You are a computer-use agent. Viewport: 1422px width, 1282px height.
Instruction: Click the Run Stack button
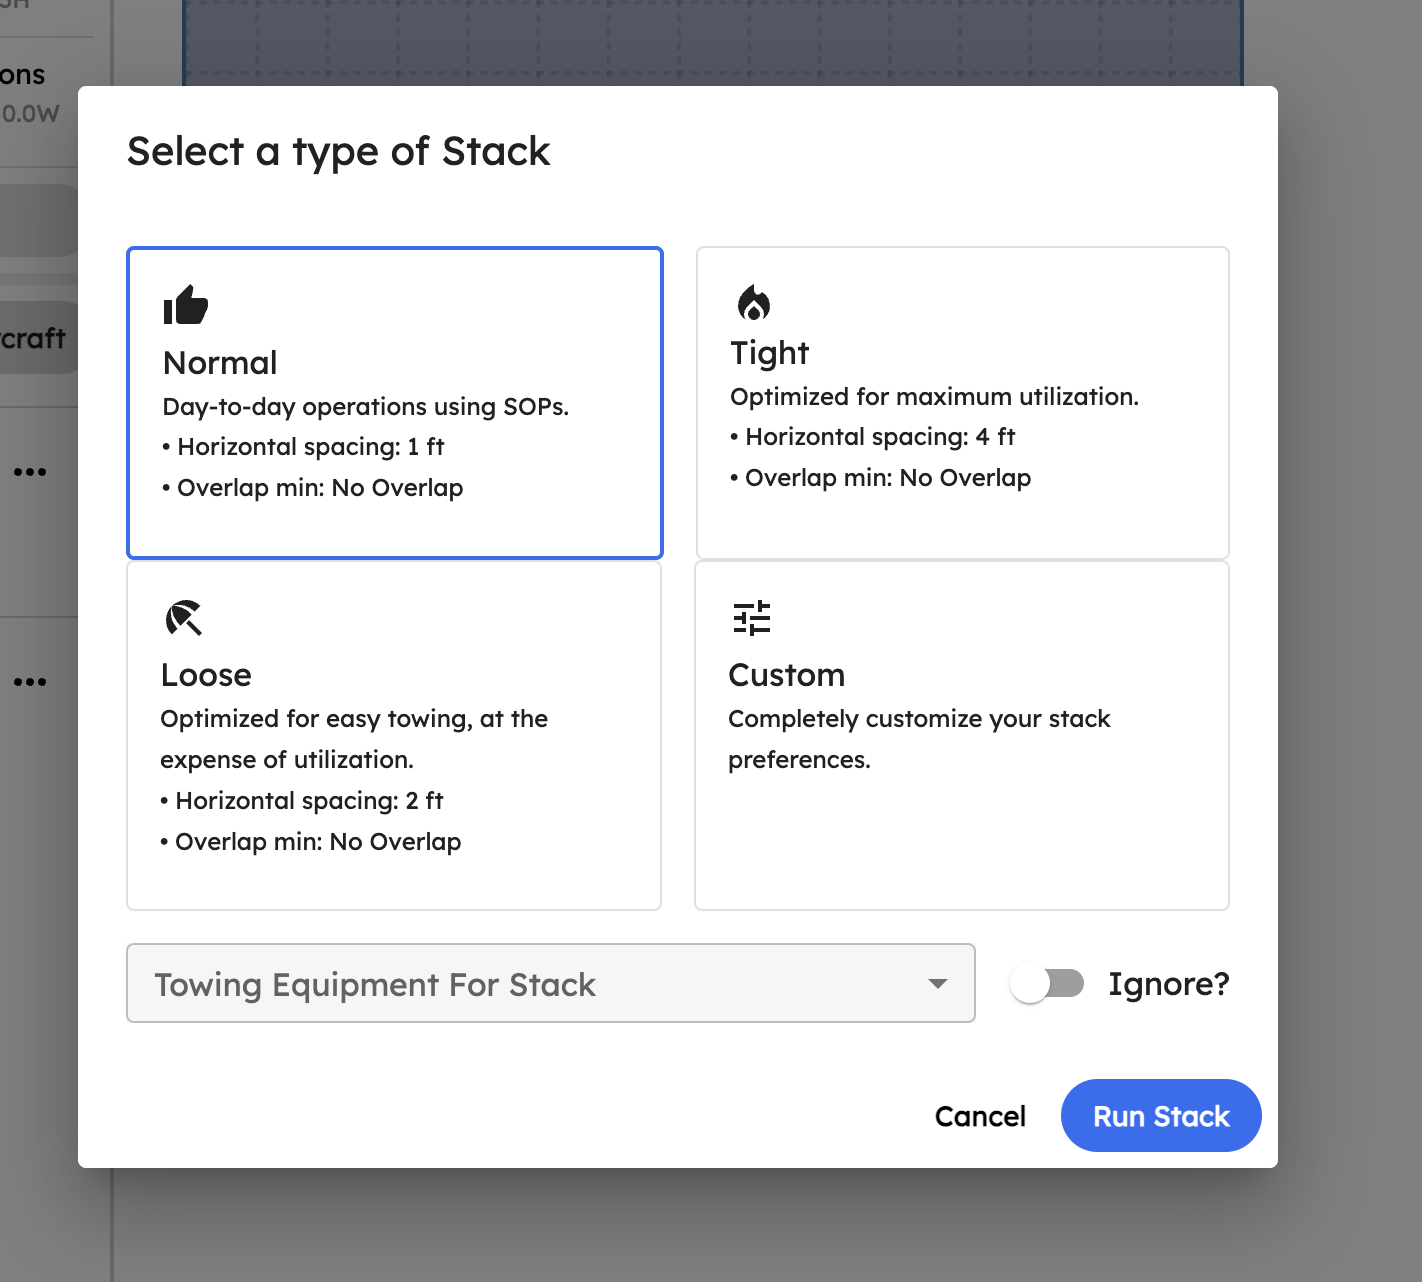(x=1161, y=1115)
